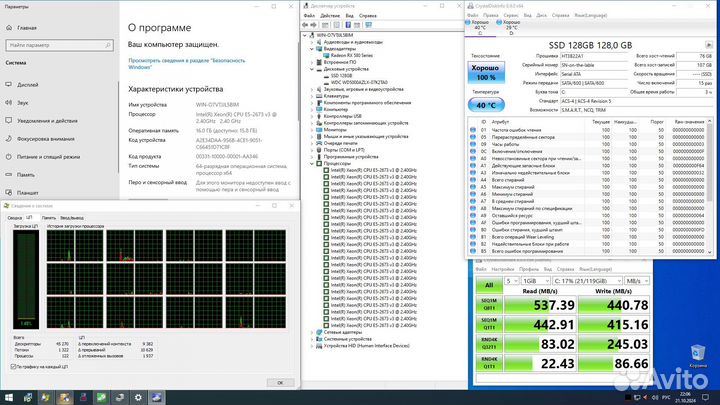
Task: Open the Справка menu in Device Manager
Action: click(367, 16)
